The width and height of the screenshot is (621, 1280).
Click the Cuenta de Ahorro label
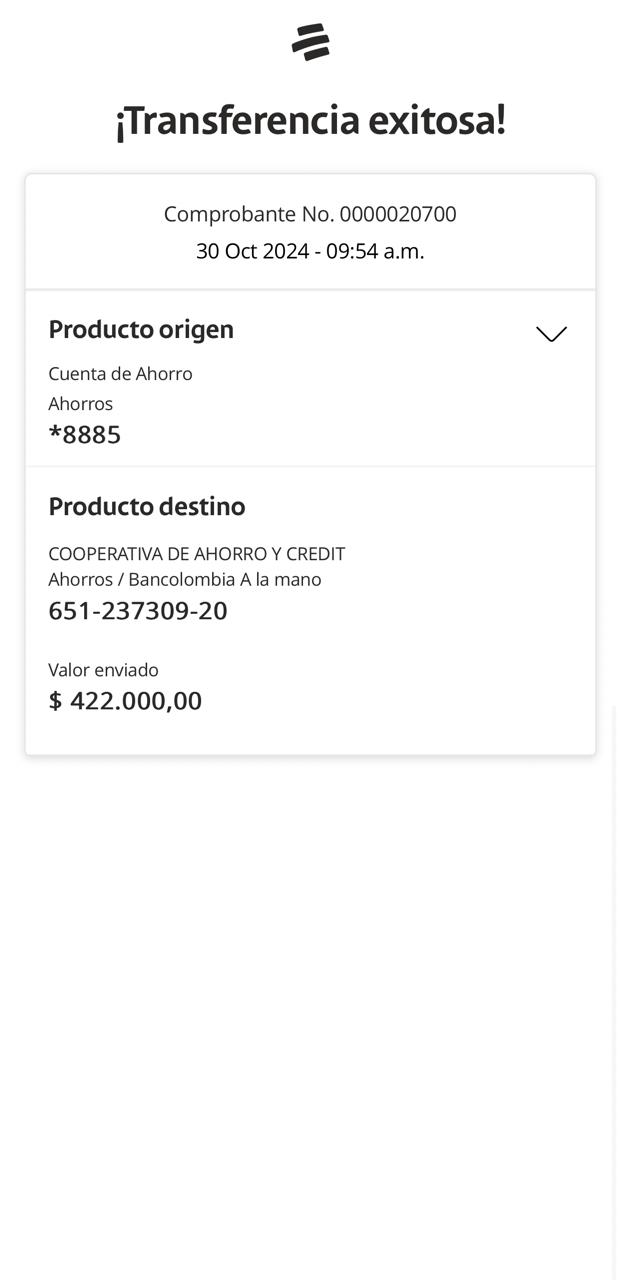click(120, 373)
